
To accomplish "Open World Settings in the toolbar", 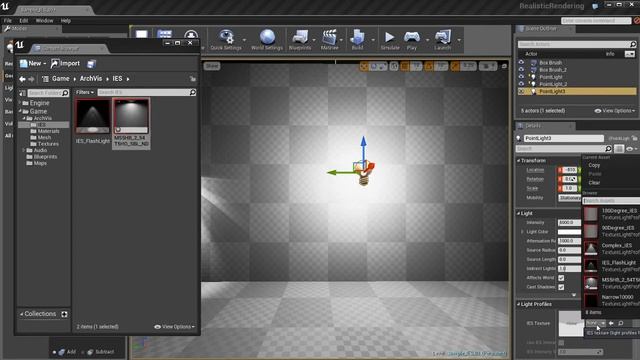I will coord(267,40).
